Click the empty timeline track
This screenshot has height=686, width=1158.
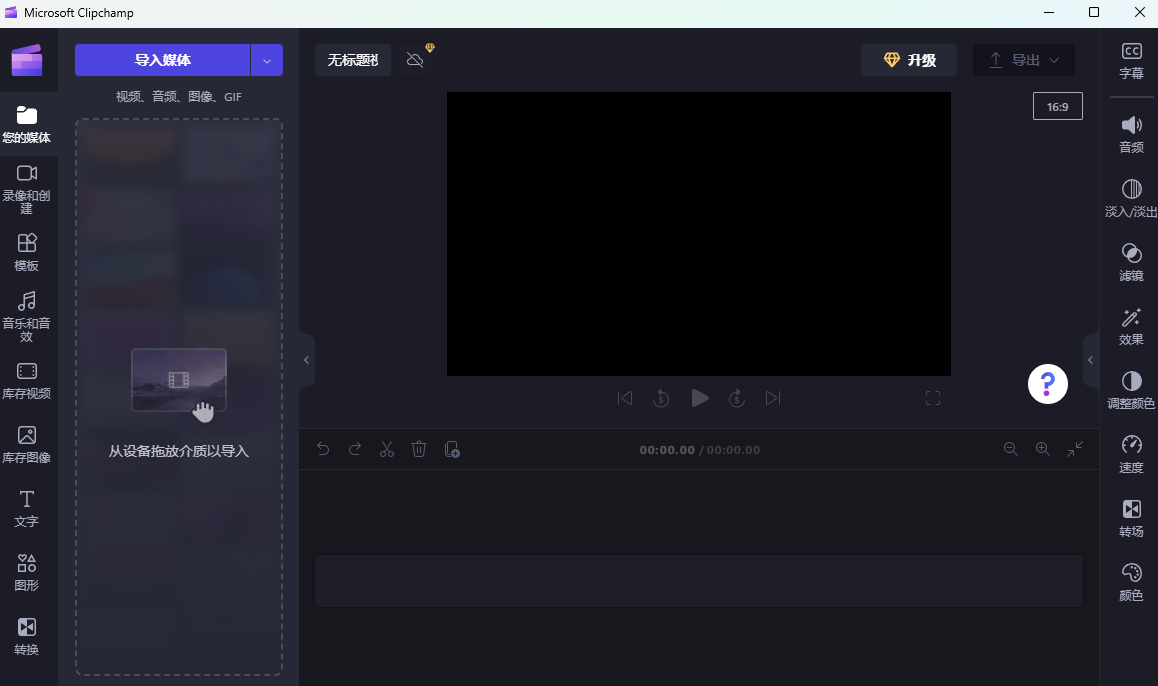(x=699, y=581)
